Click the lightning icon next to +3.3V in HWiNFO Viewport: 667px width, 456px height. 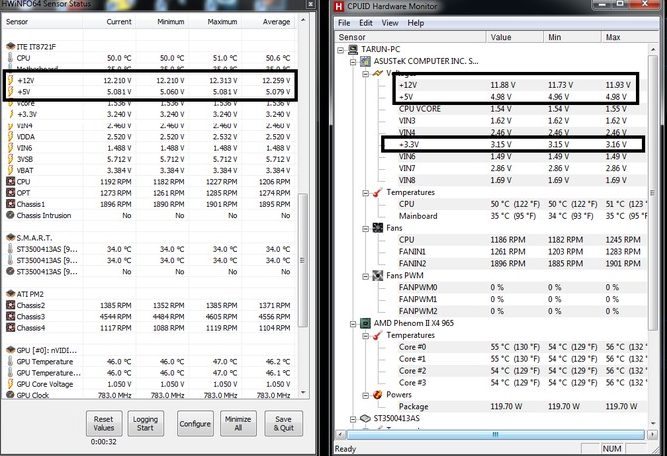11,114
